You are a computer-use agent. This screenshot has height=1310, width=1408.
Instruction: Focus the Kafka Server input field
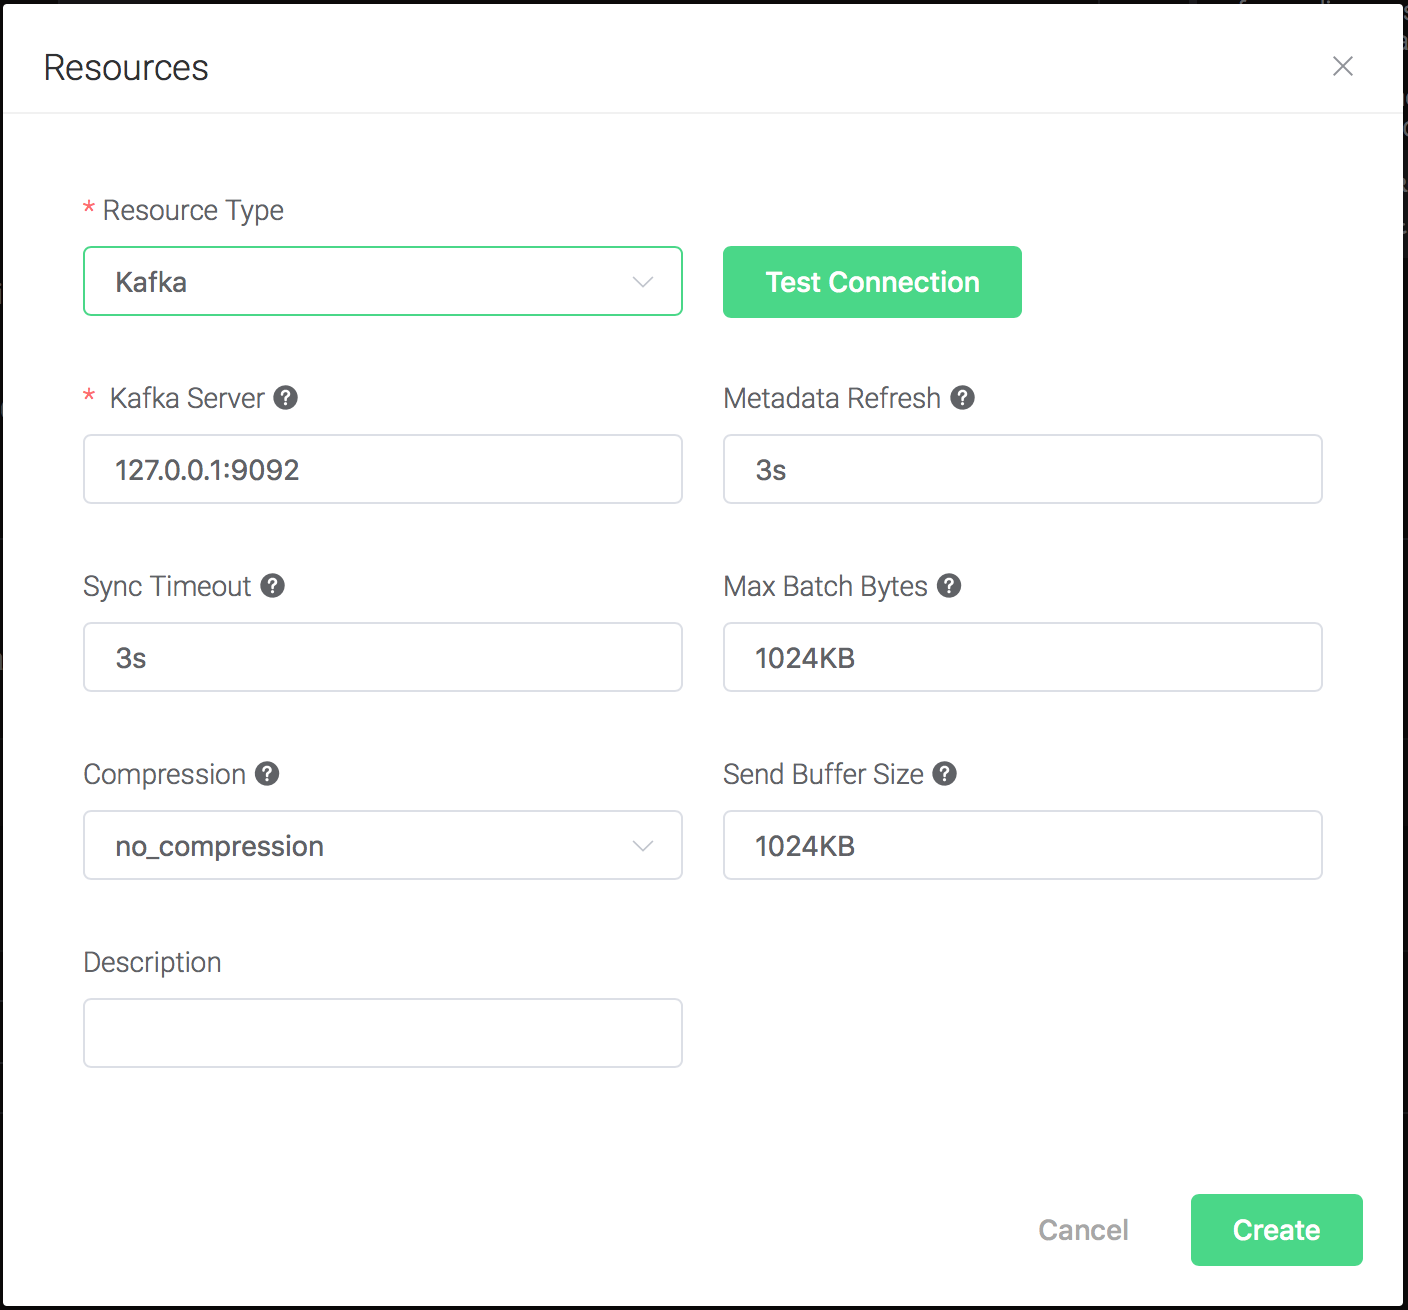point(383,469)
